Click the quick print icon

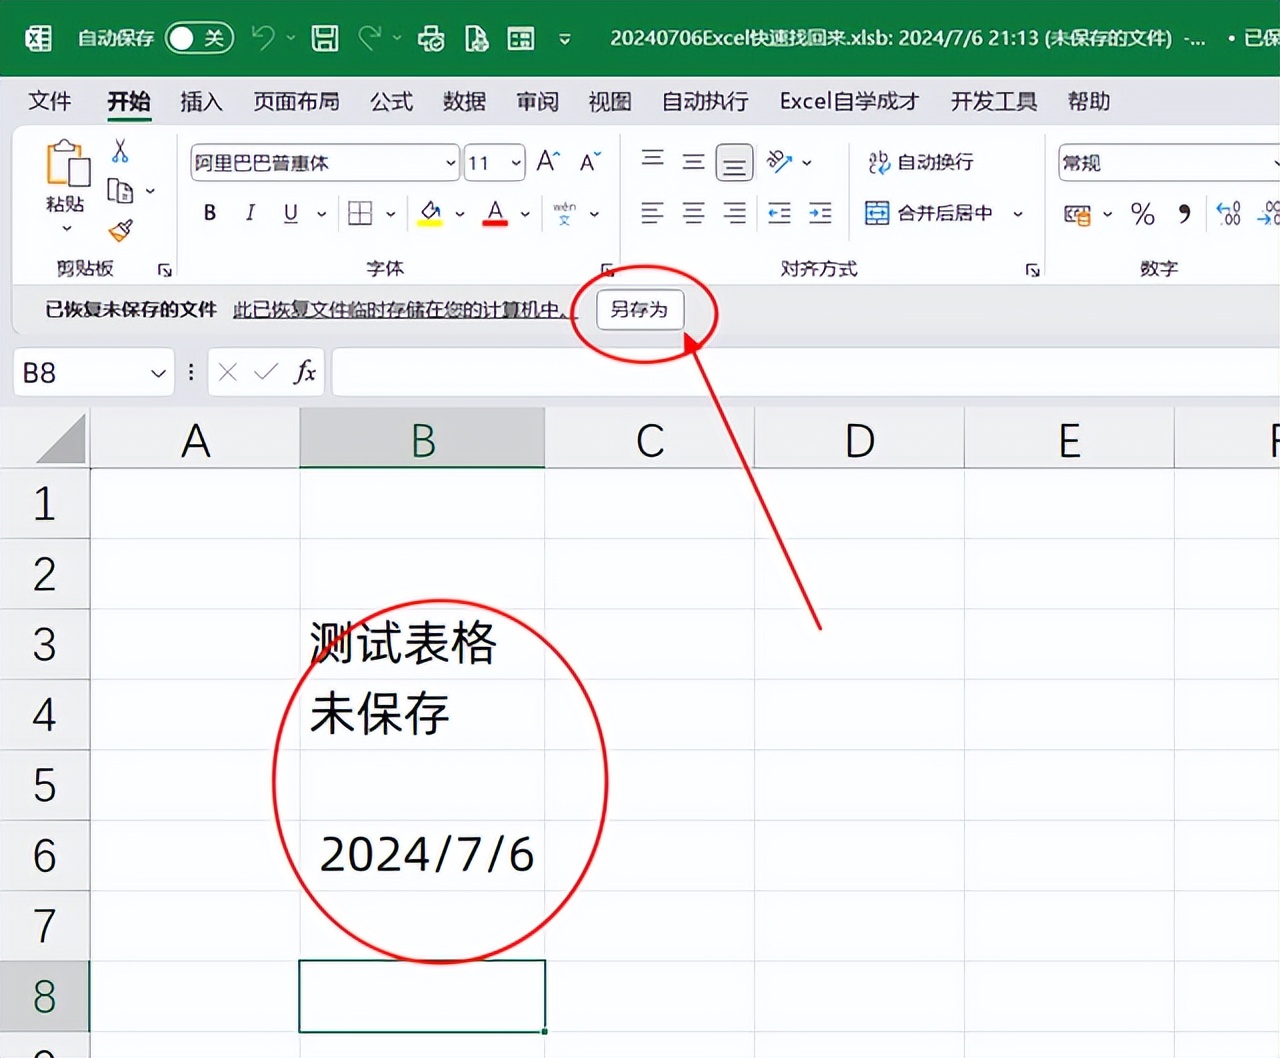[x=431, y=38]
